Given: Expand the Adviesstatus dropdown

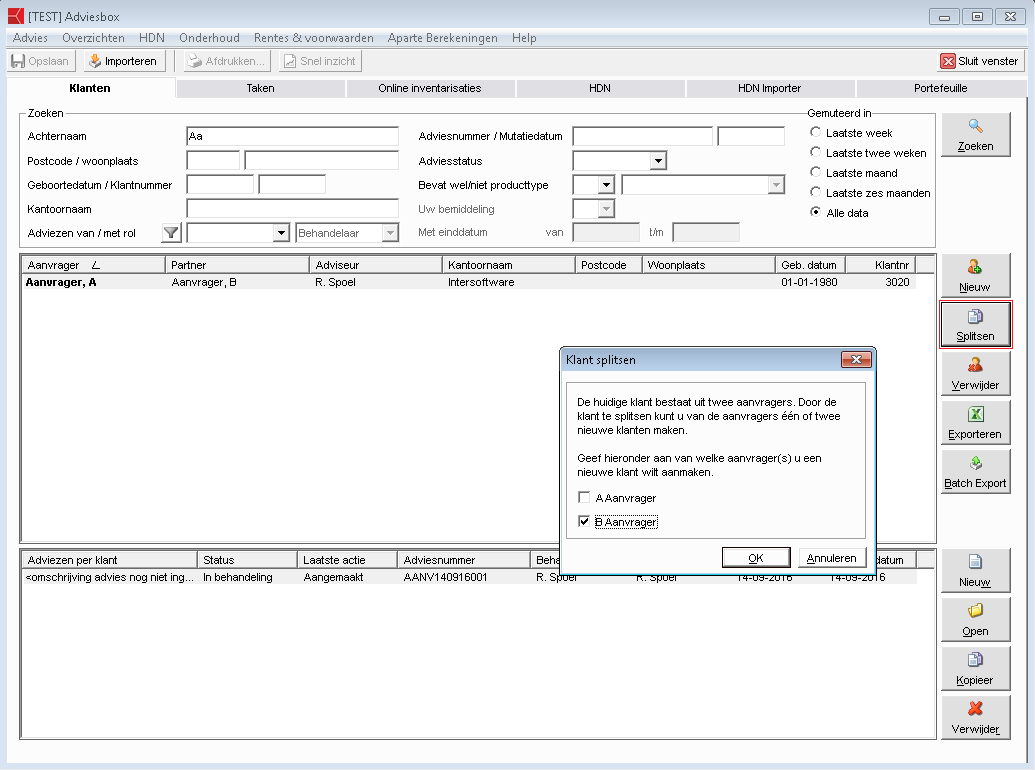Looking at the screenshot, I should [657, 161].
